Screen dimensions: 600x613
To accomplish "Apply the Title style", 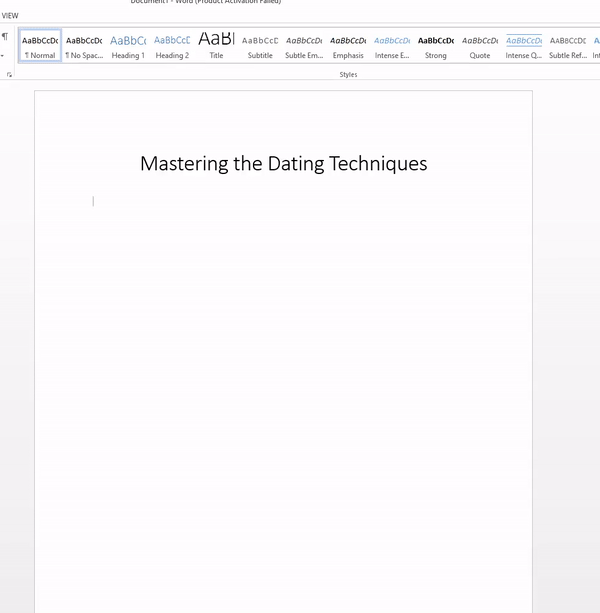I will point(216,46).
